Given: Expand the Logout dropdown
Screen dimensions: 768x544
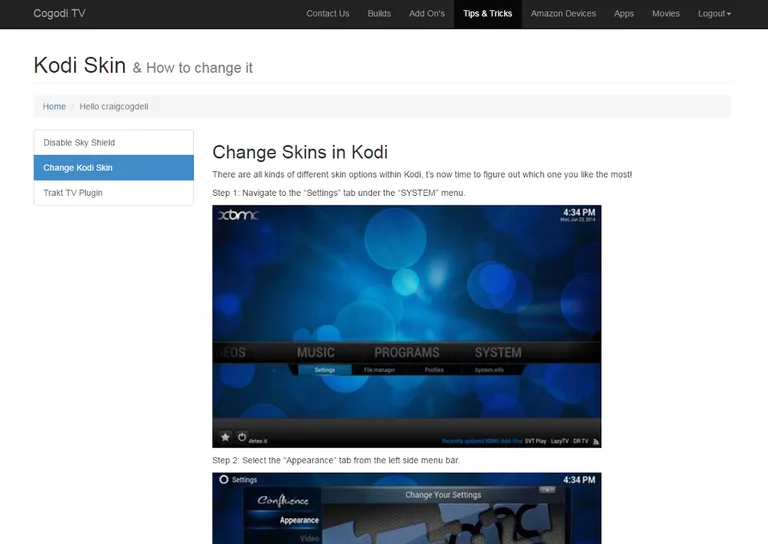Looking at the screenshot, I should point(714,14).
